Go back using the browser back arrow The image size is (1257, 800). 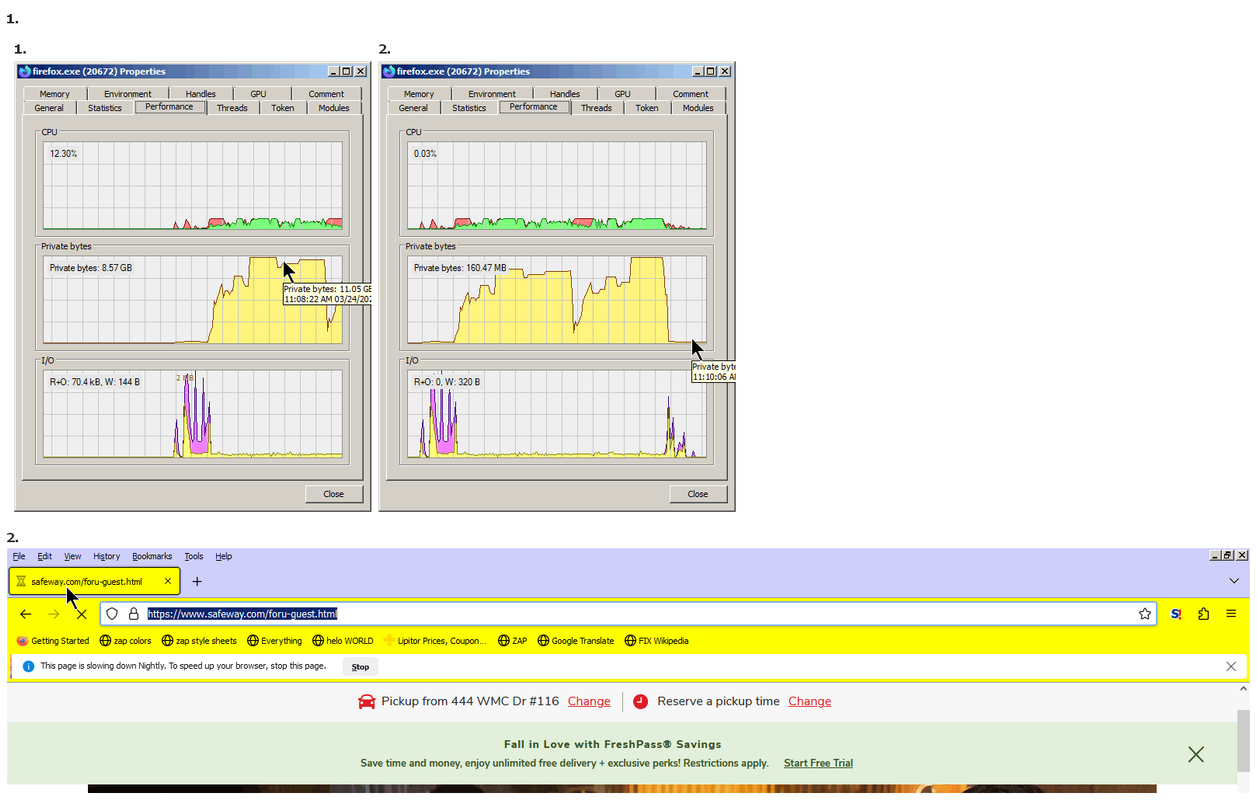[26, 614]
